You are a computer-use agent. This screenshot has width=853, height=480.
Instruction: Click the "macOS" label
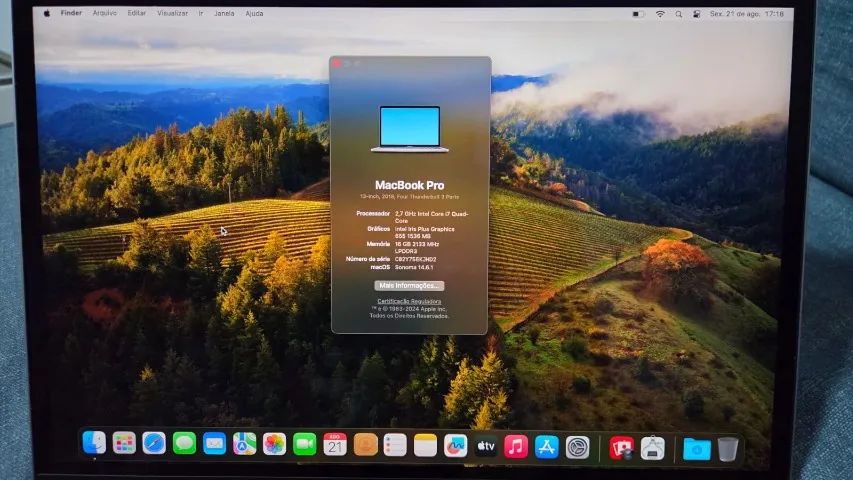[380, 267]
